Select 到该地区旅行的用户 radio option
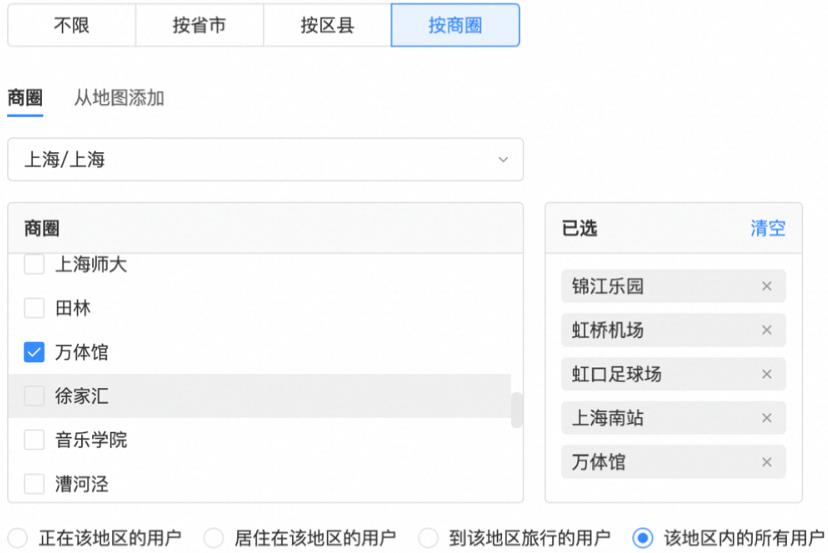This screenshot has height=553, width=828. click(428, 538)
